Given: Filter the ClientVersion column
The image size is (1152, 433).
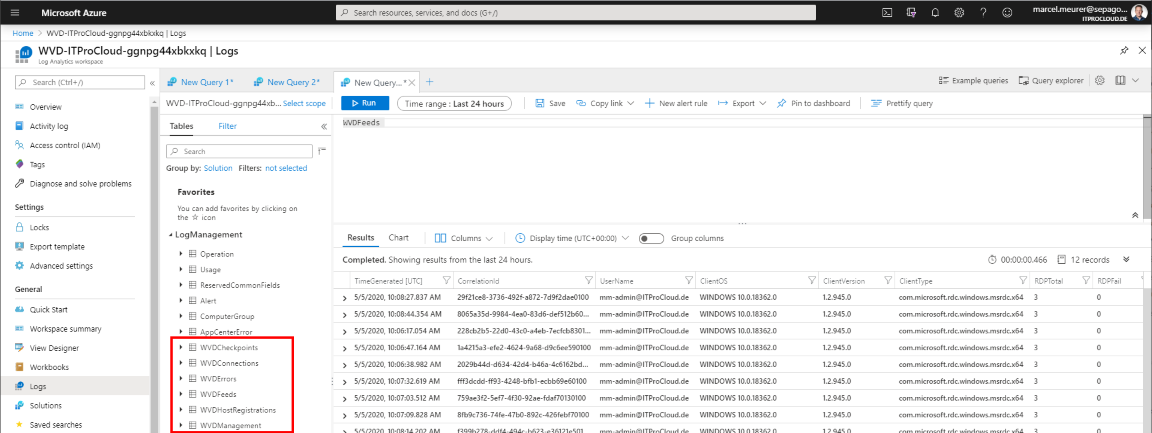Looking at the screenshot, I should pyautogui.click(x=886, y=281).
